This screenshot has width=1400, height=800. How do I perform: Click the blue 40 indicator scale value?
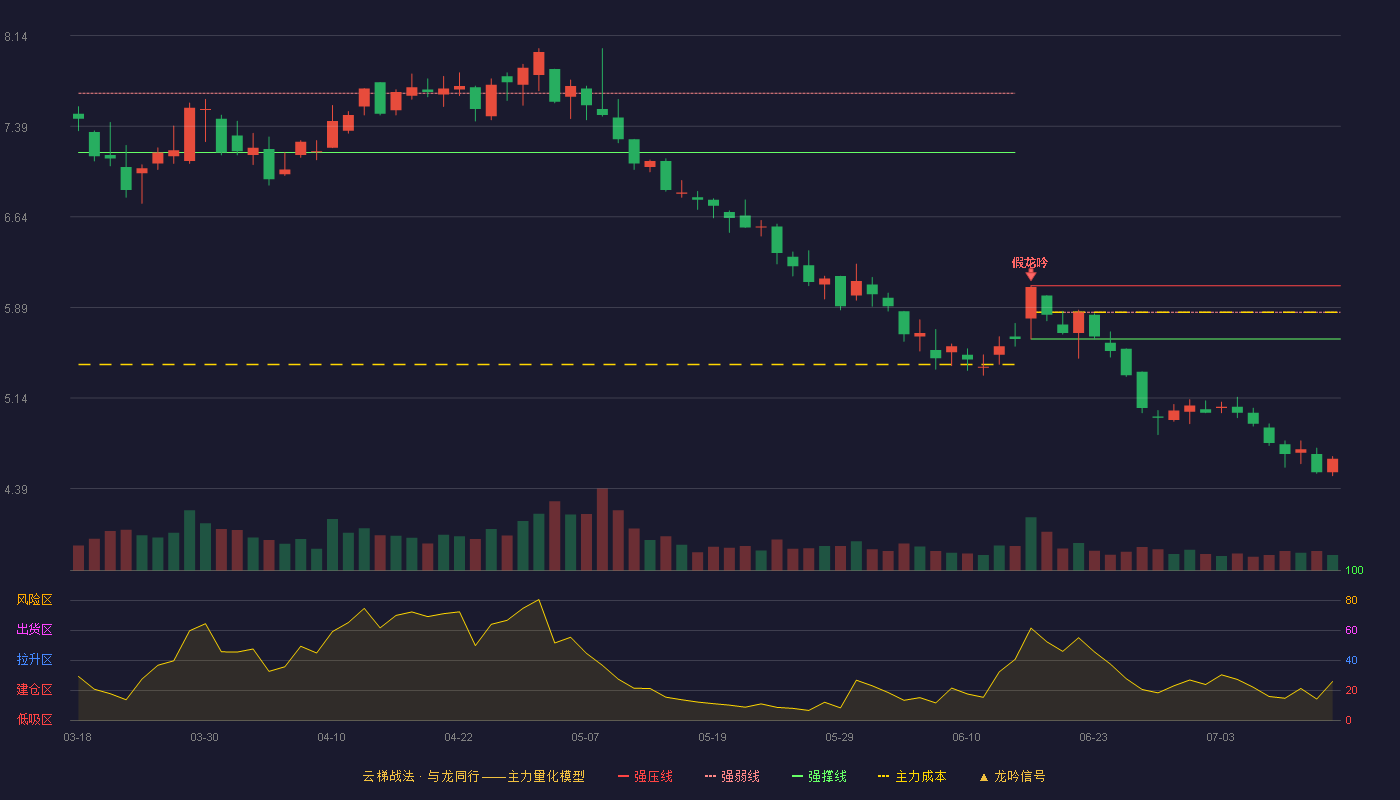(1351, 660)
